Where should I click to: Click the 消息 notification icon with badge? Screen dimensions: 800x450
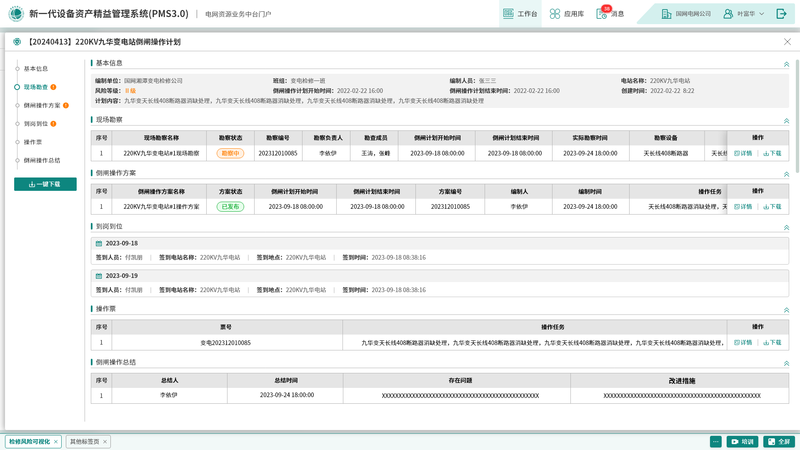pyautogui.click(x=602, y=14)
